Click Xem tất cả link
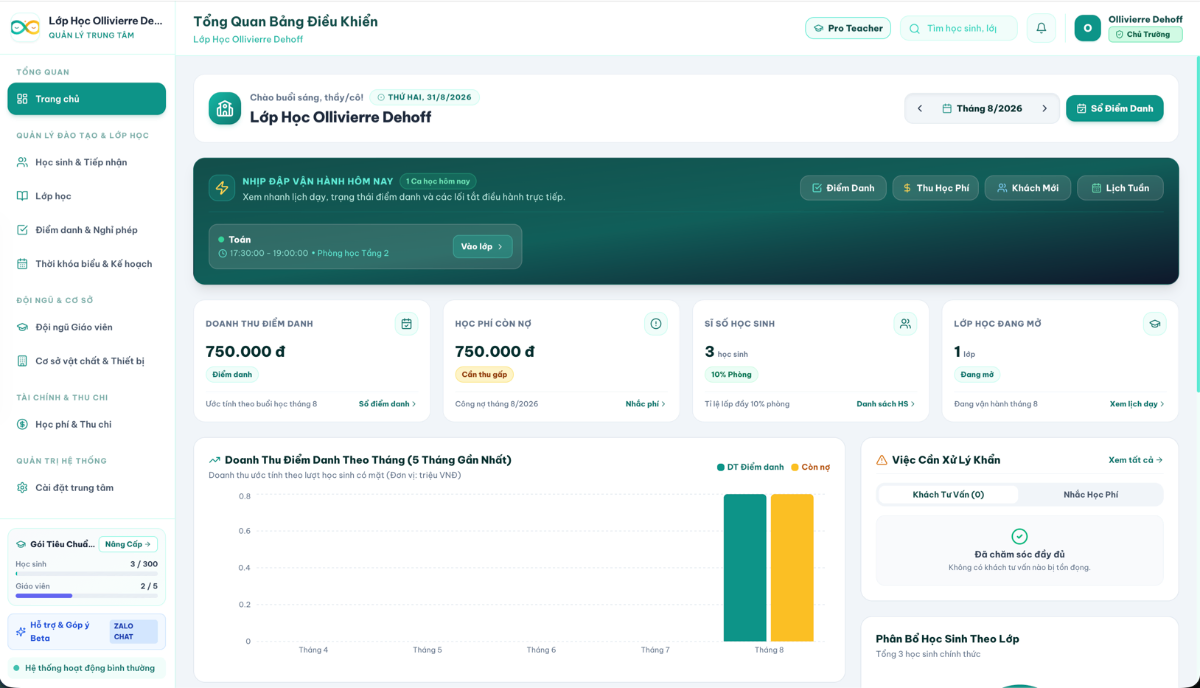Image resolution: width=1200 pixels, height=688 pixels. coord(1136,460)
